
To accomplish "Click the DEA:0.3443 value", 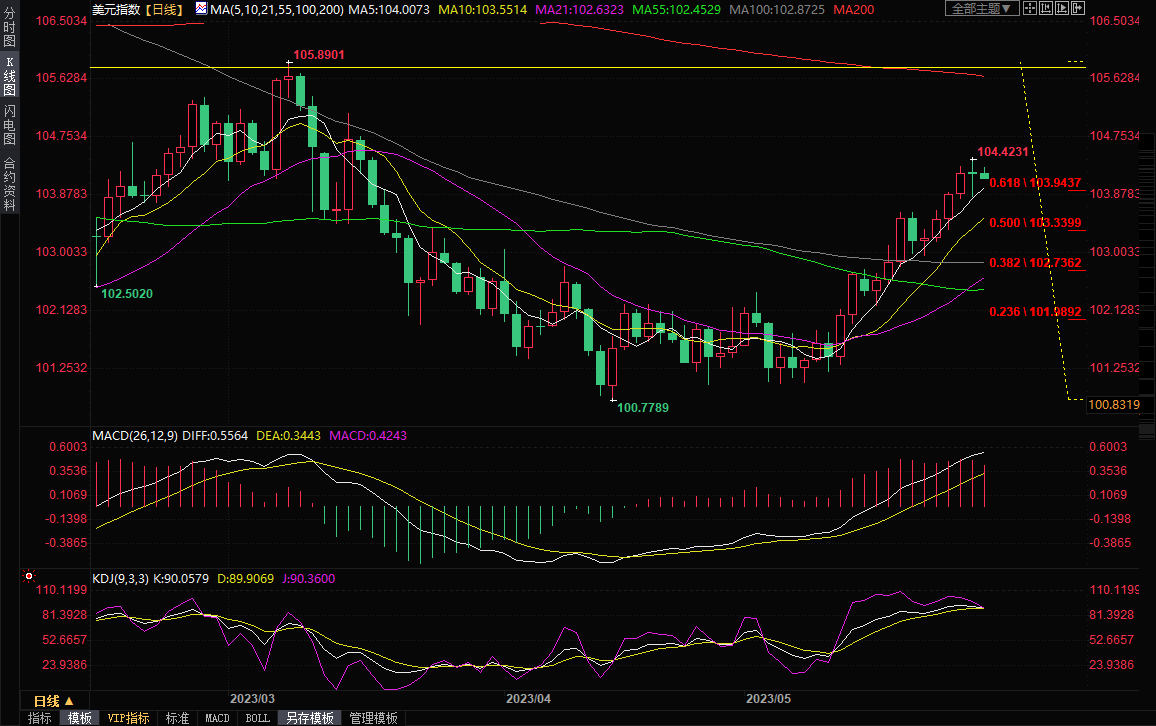I will (x=288, y=436).
